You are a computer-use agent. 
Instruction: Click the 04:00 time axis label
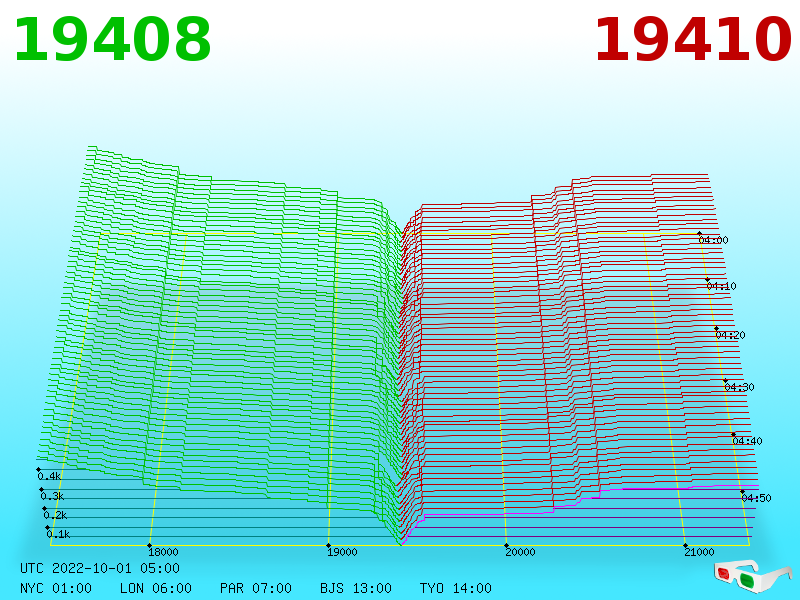[x=713, y=240]
